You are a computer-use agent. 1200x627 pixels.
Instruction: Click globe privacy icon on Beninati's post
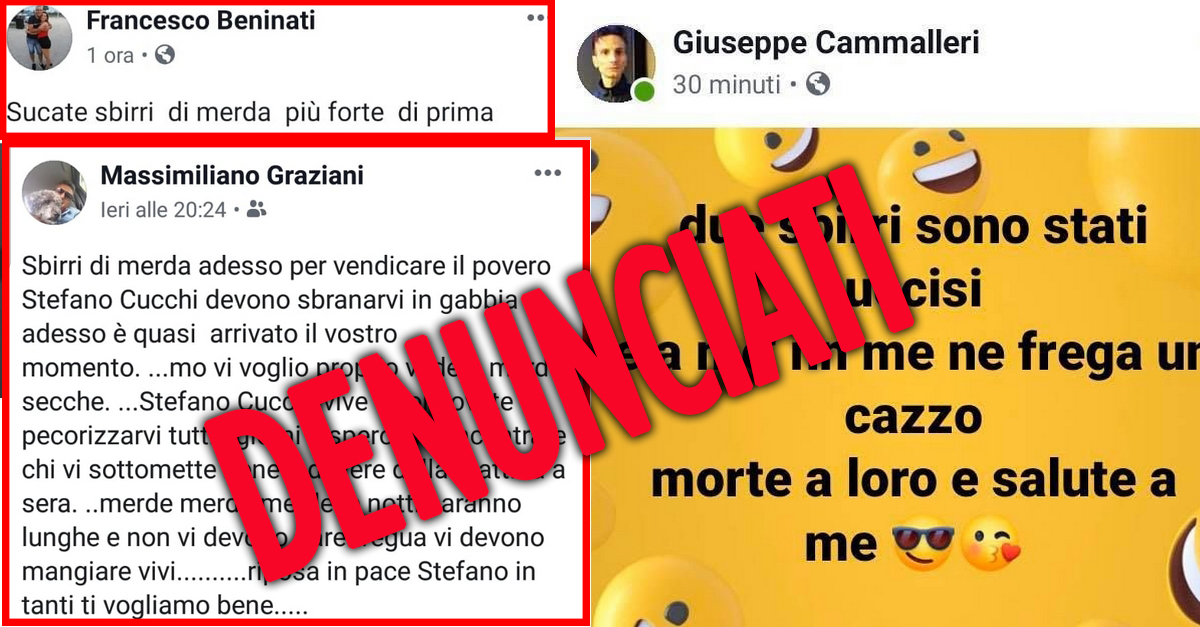165,56
